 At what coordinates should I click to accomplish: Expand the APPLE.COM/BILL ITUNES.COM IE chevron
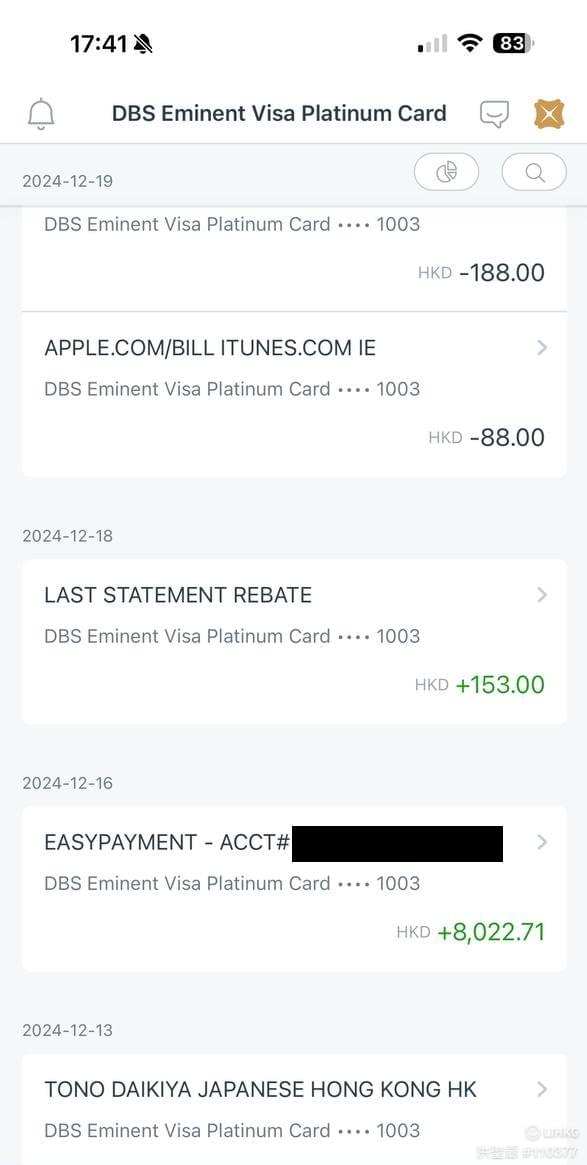[x=542, y=348]
